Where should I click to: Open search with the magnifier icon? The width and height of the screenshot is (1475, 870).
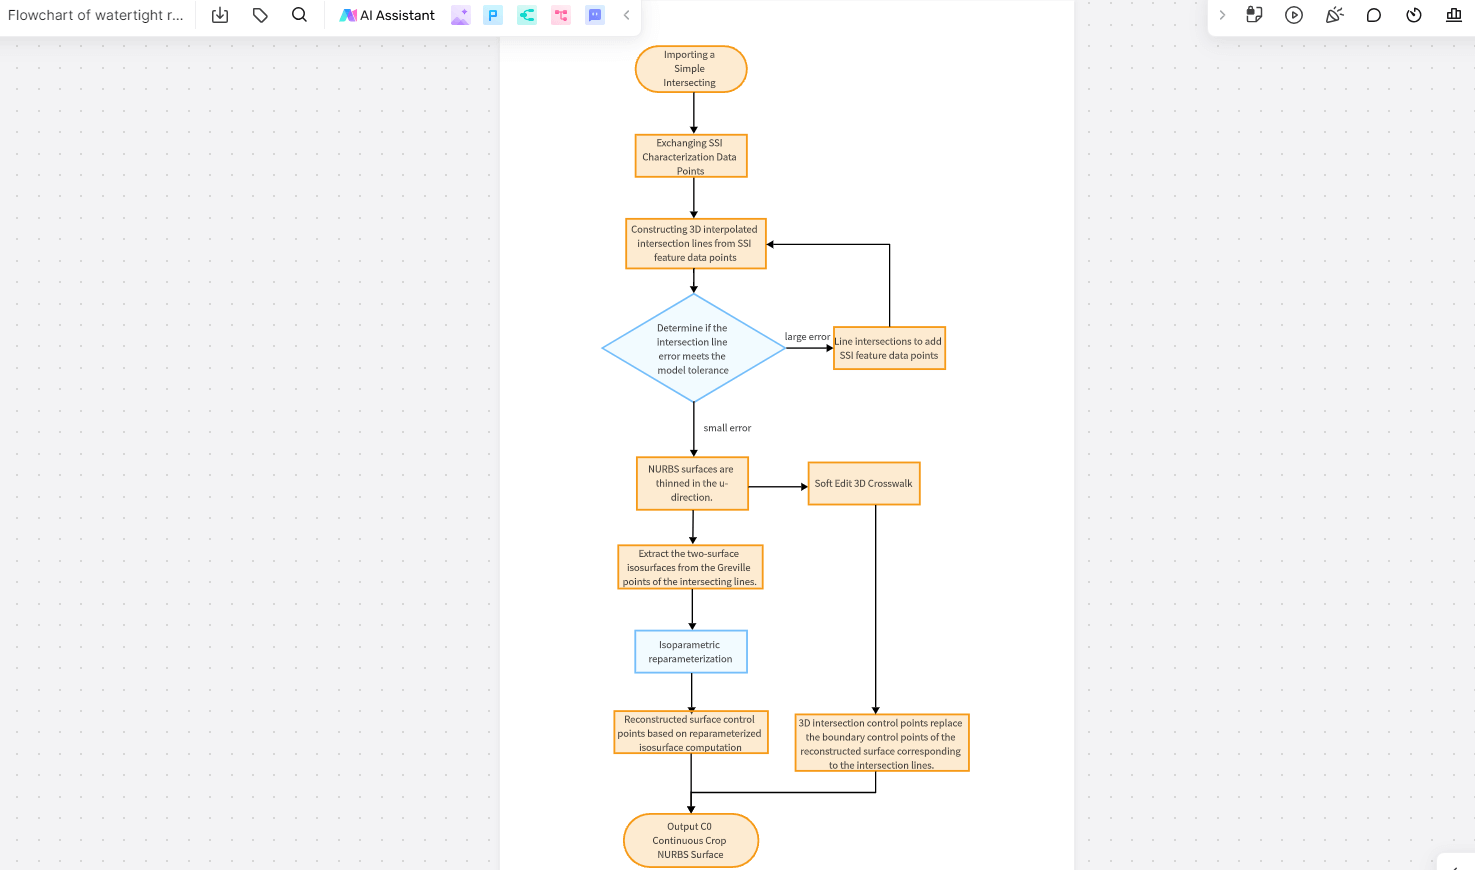299,15
